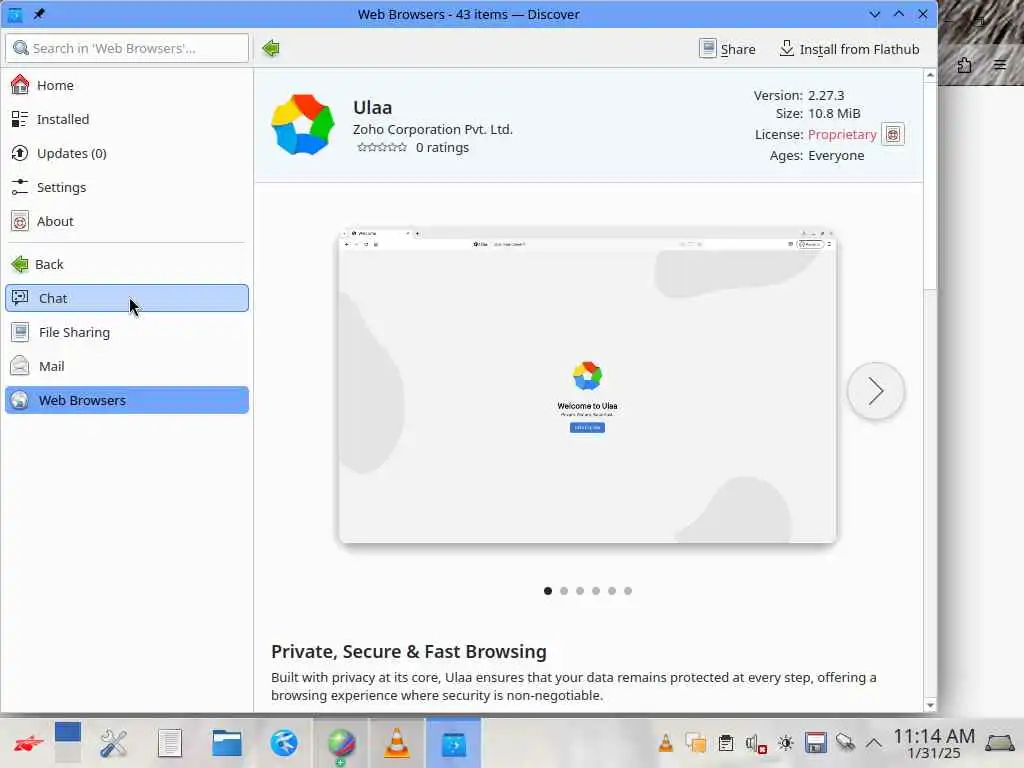The image size is (1024, 768).
Task: Click the VLC tray icon
Action: 665,743
